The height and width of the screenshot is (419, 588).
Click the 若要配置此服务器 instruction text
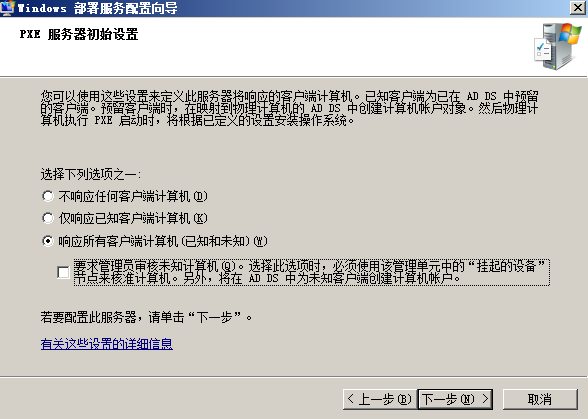(146, 317)
